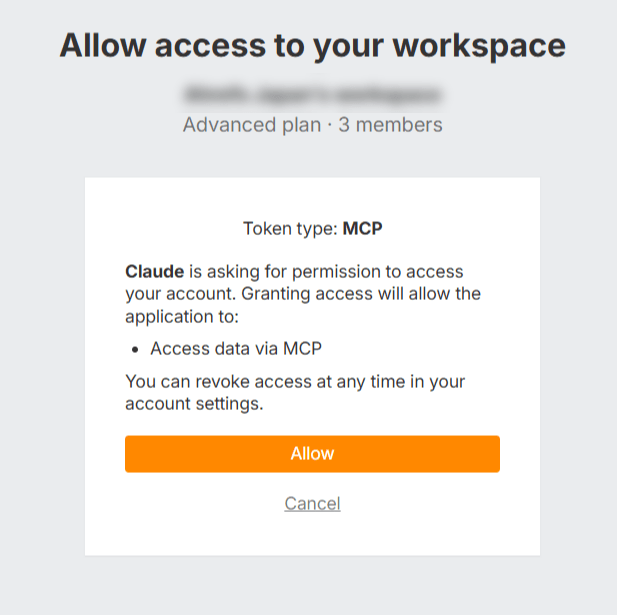Viewport: 617px width, 615px height.
Task: Click the orange Allow button
Action: (x=312, y=454)
